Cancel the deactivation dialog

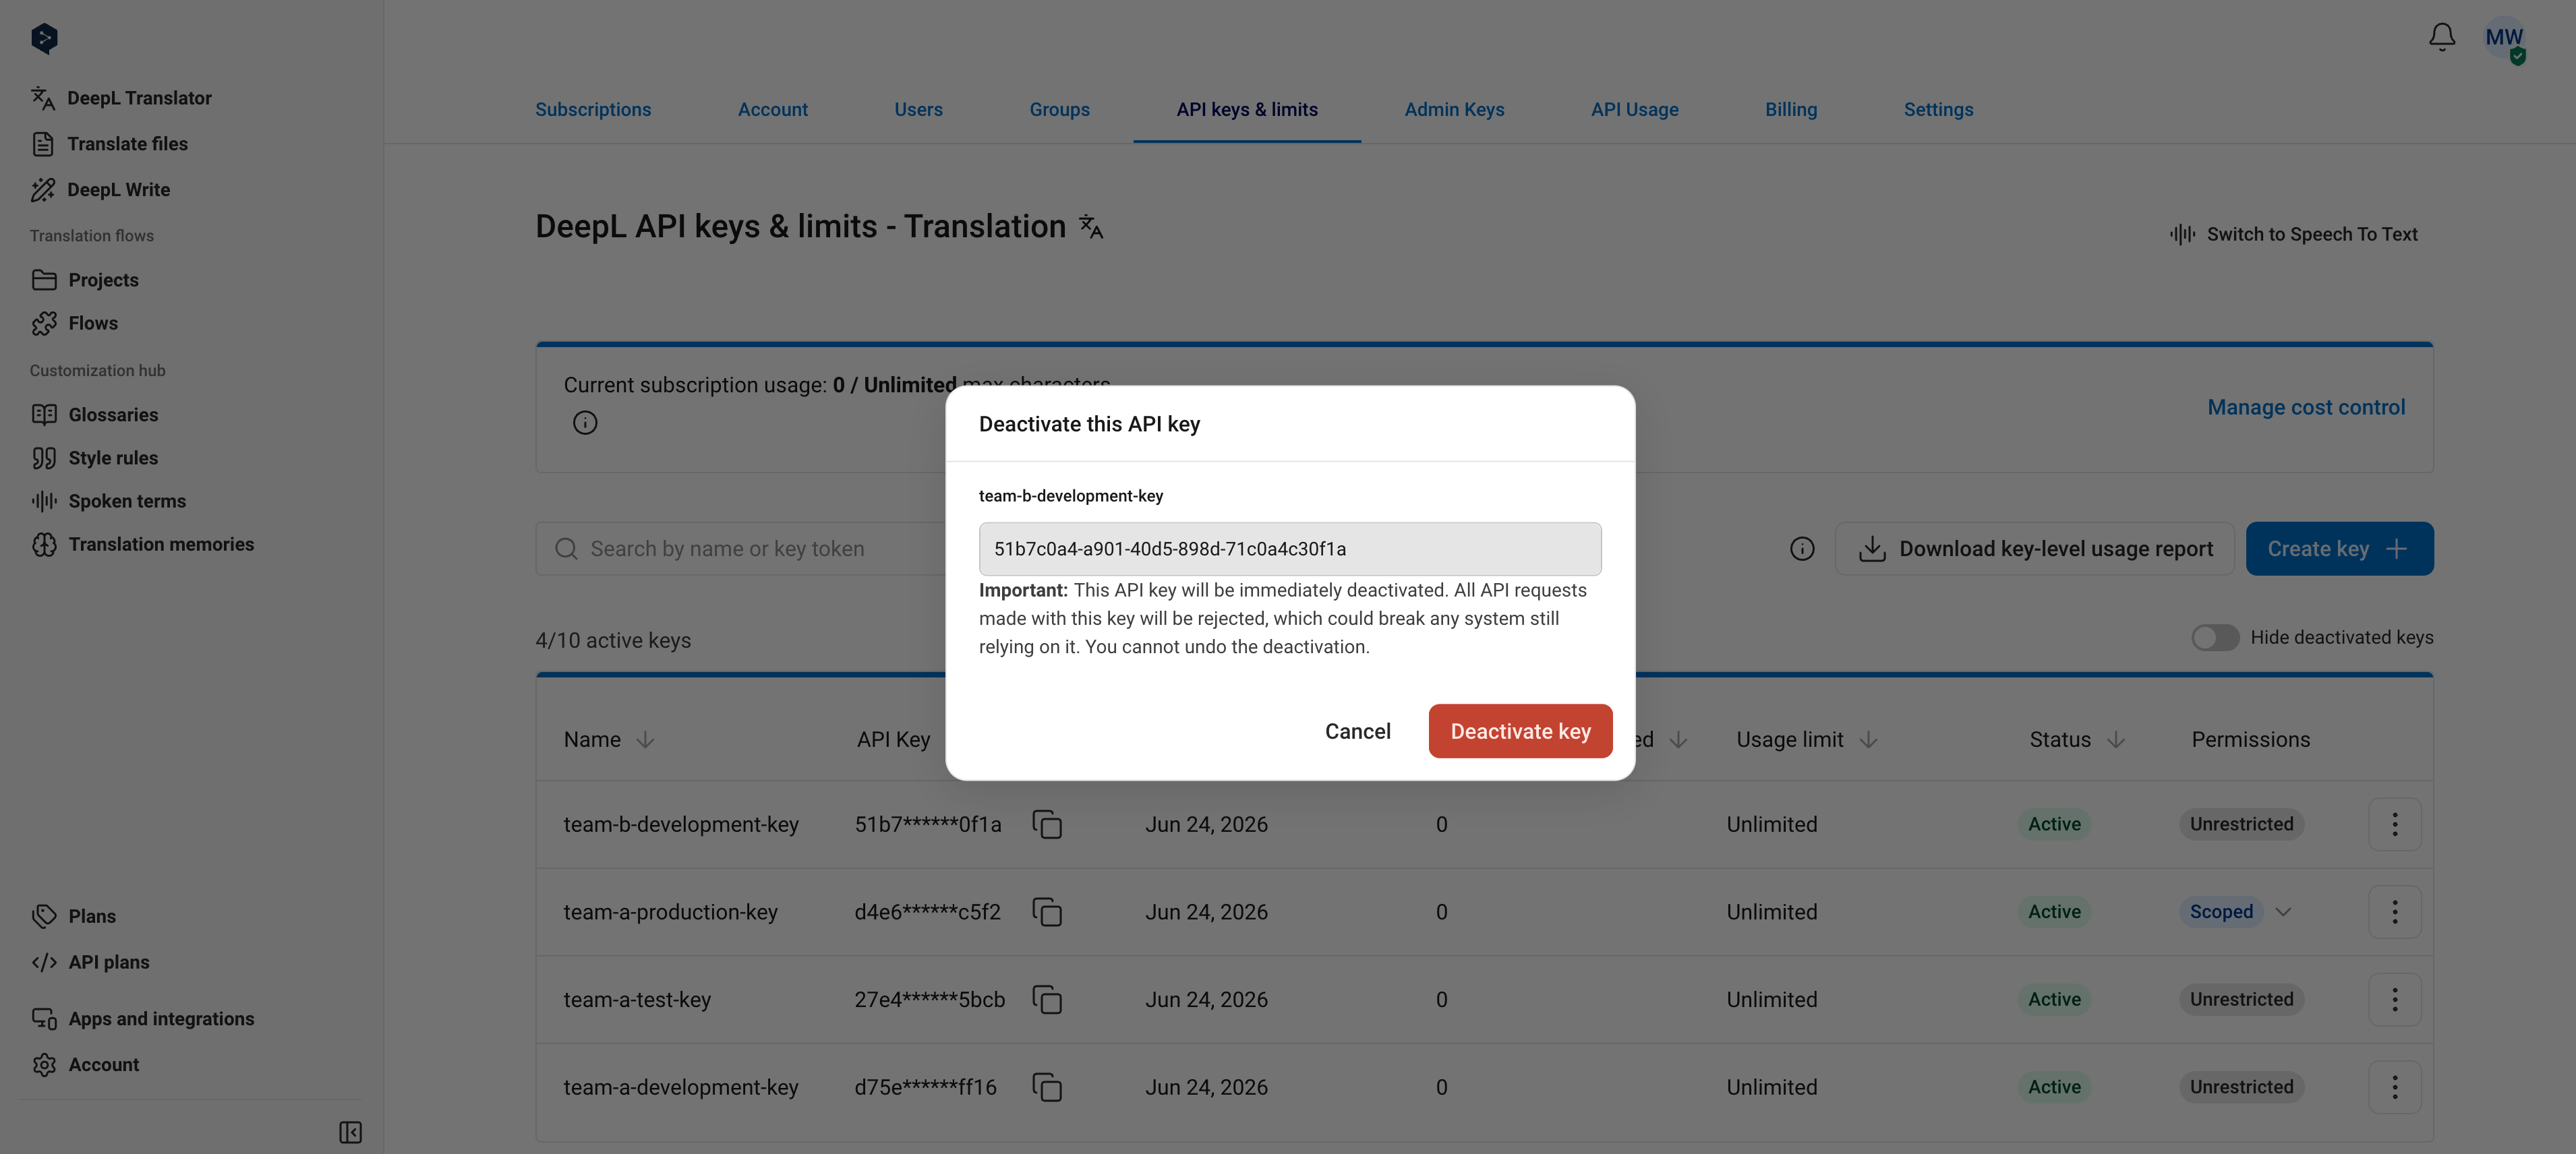coord(1357,731)
